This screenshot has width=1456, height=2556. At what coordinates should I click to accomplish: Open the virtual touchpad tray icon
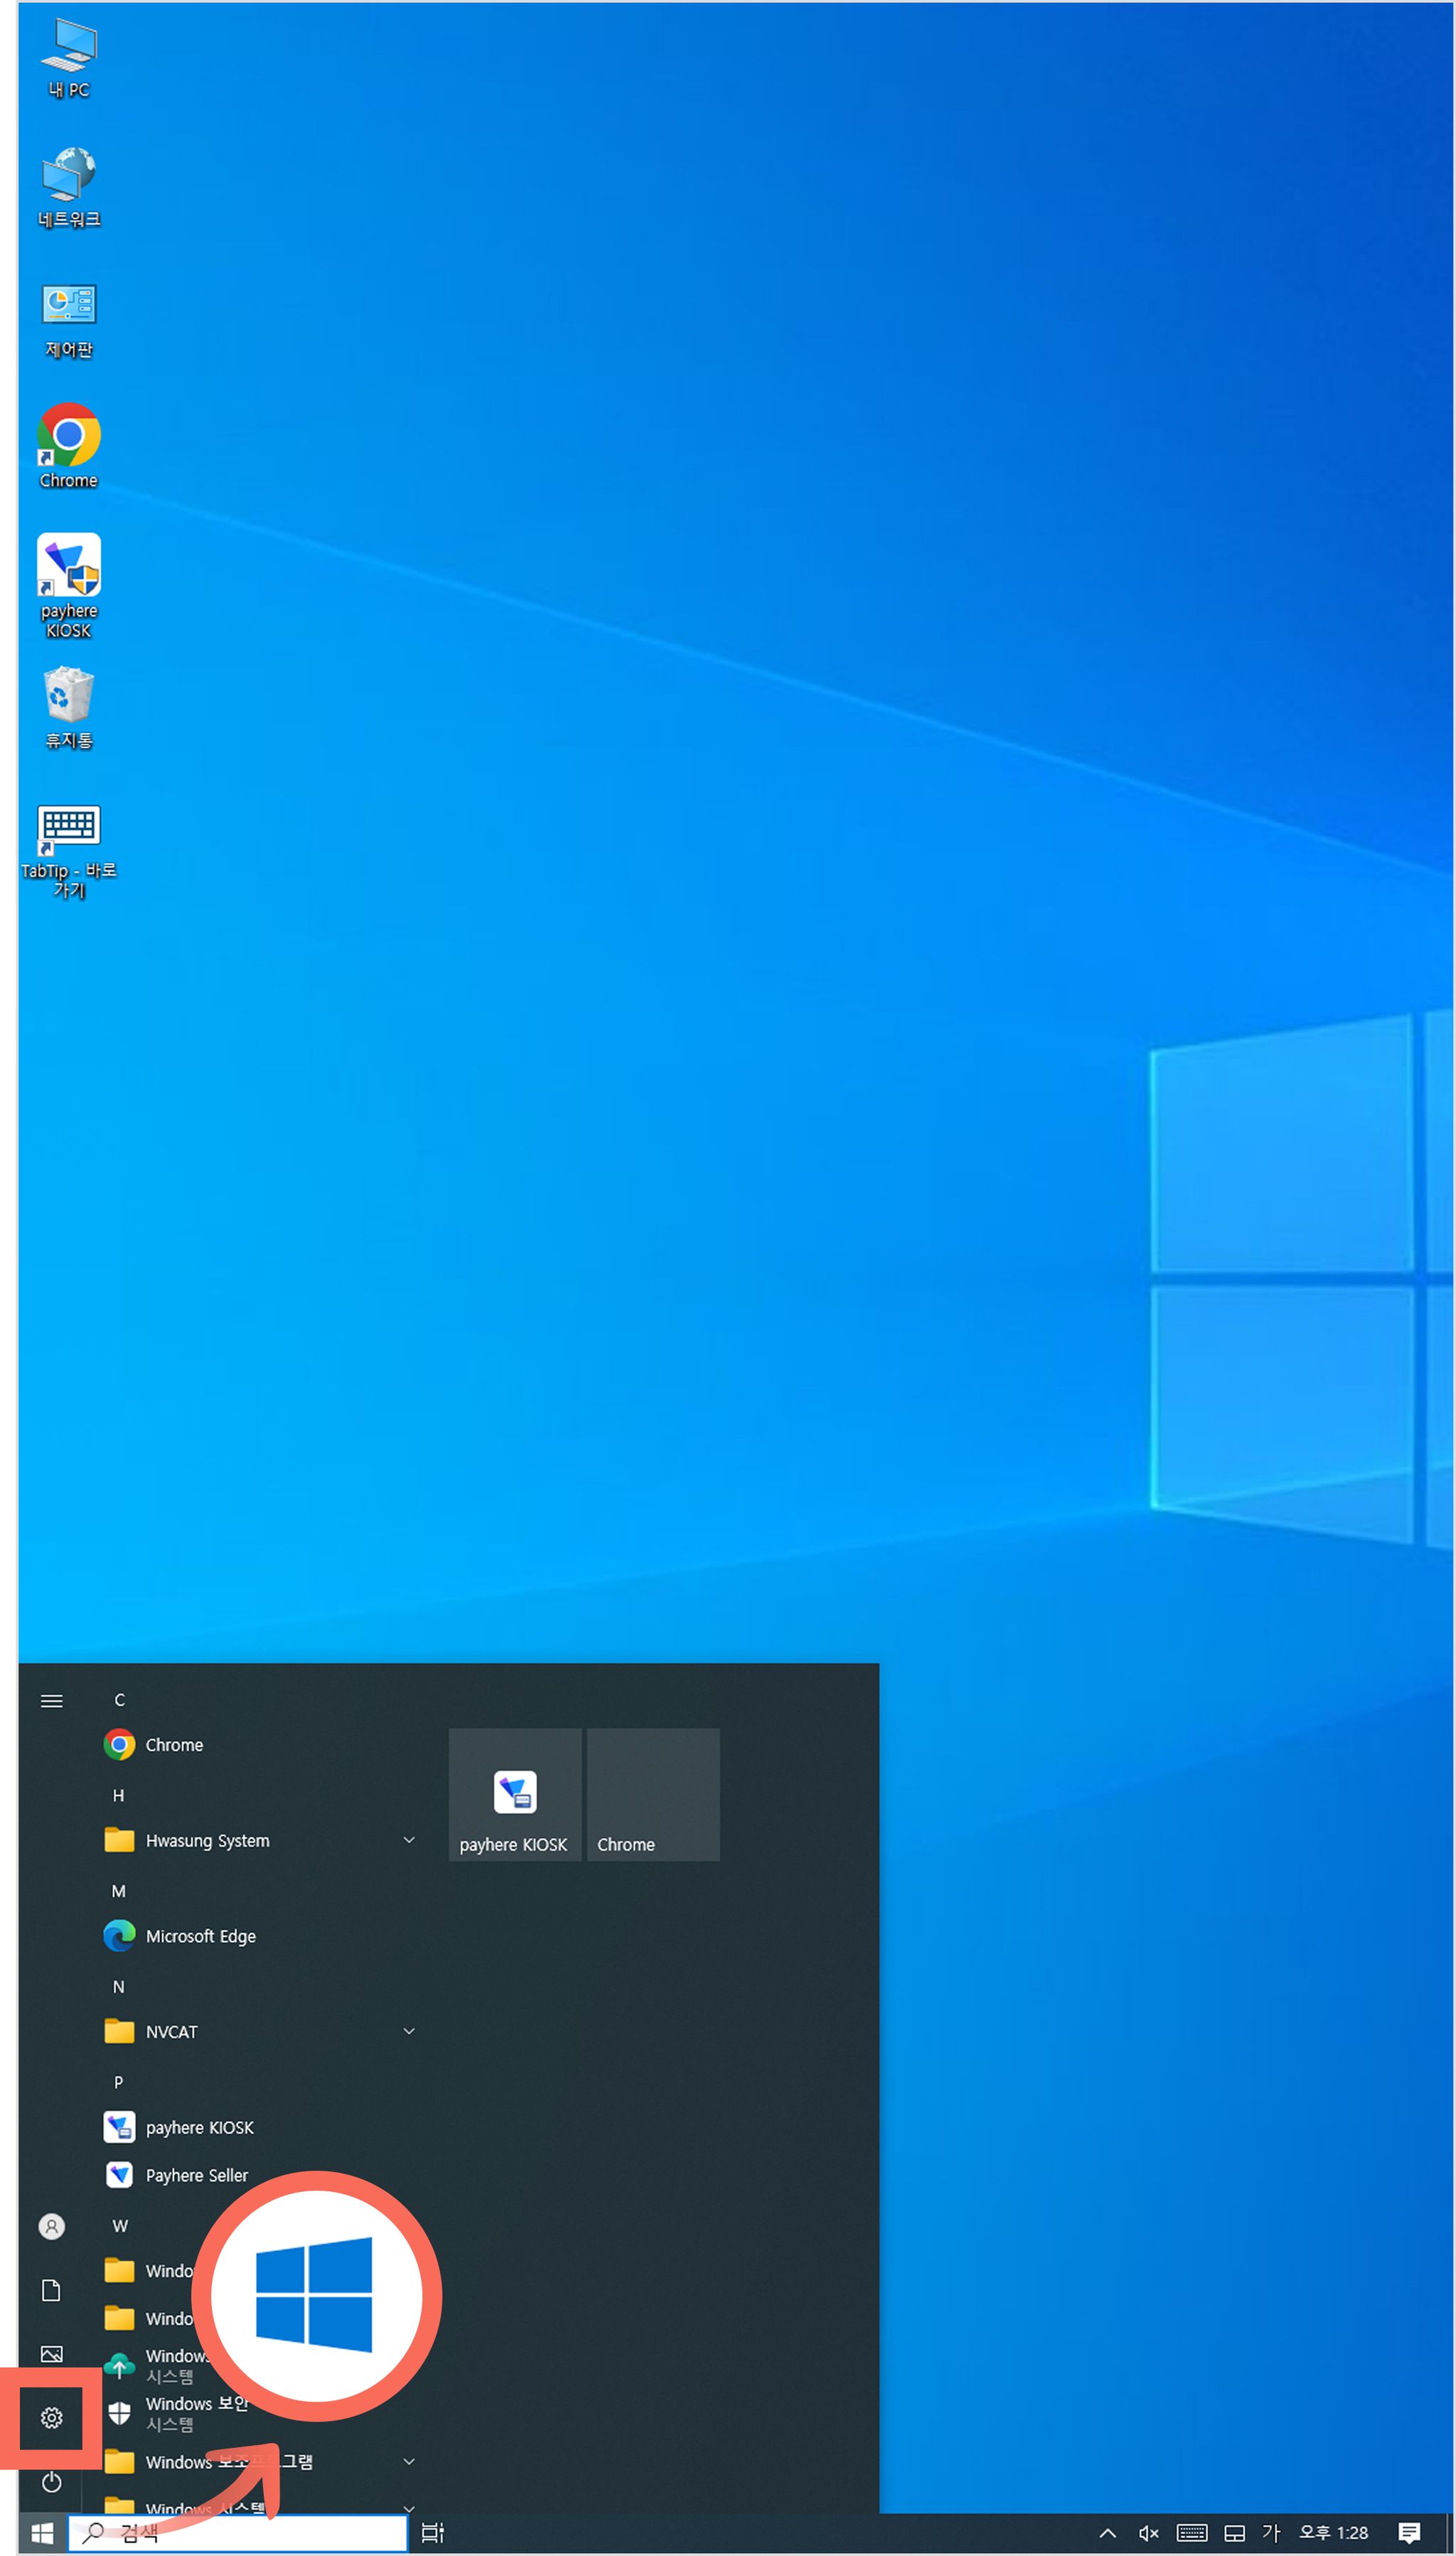coord(1235,2532)
